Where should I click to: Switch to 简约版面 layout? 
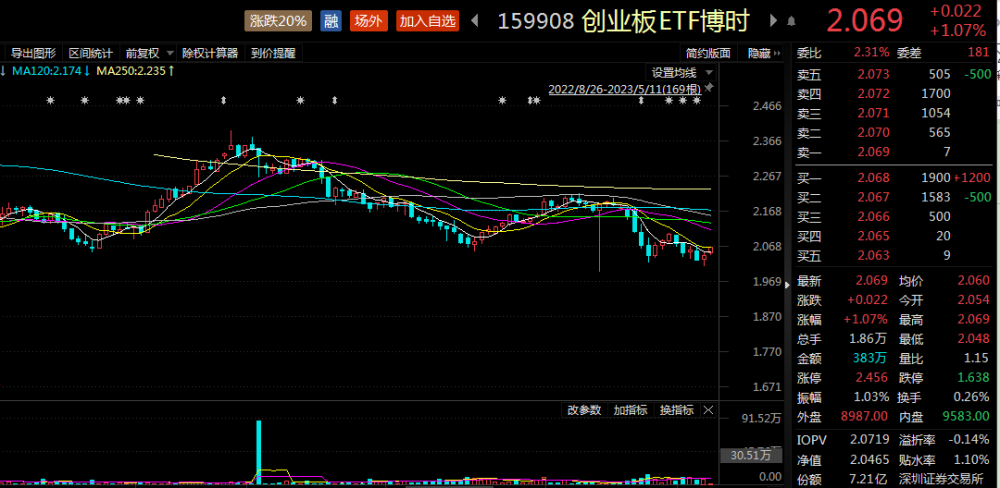[x=708, y=53]
